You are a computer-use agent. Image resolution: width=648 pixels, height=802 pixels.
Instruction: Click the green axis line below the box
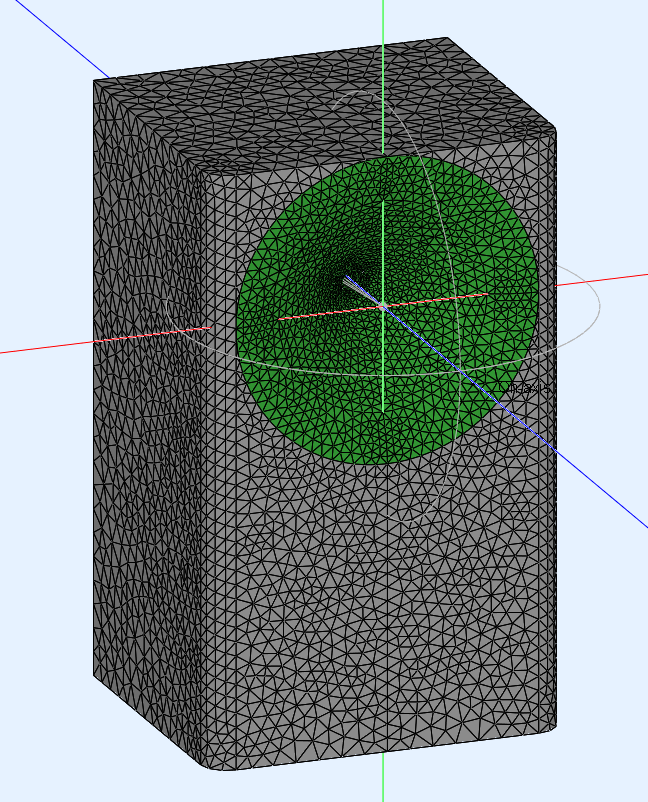(x=383, y=785)
